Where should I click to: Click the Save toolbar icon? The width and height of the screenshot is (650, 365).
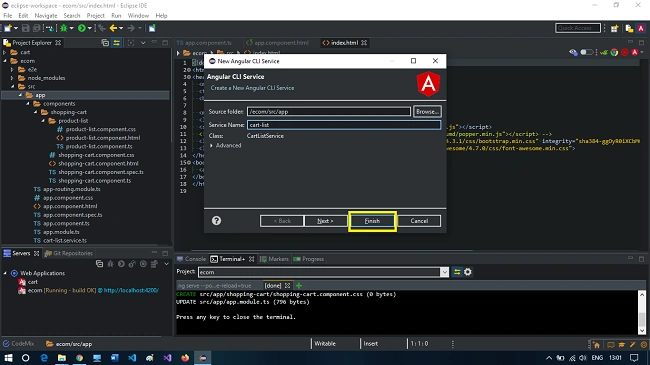tap(26, 28)
